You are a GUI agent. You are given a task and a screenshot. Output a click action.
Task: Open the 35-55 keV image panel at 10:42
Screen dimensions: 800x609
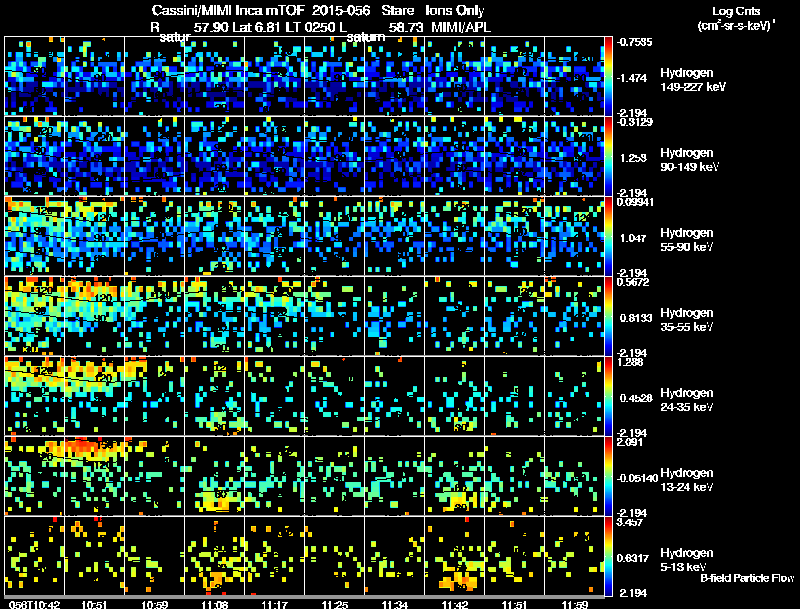[x=34, y=316]
